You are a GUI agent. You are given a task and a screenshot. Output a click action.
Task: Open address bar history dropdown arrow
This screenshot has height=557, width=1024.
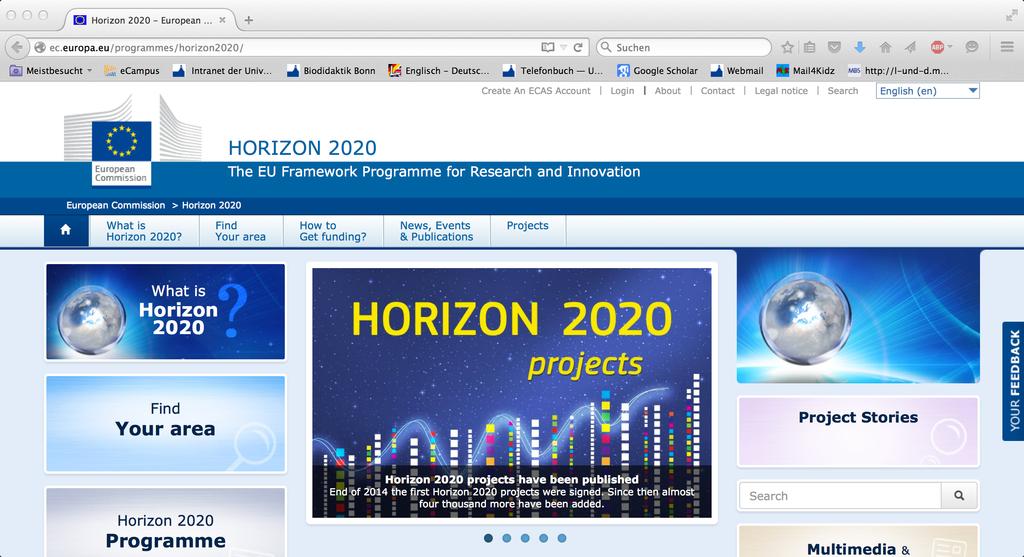[563, 47]
